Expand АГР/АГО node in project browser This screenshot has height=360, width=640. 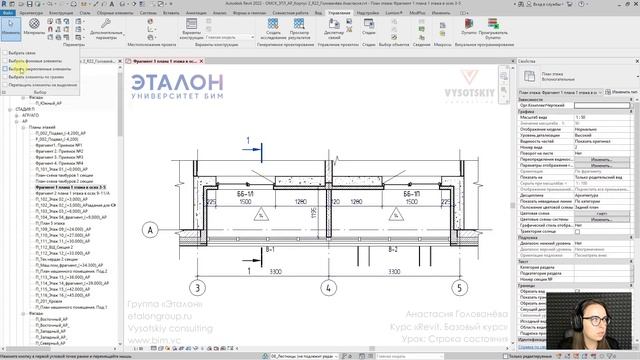pyautogui.click(x=17, y=116)
